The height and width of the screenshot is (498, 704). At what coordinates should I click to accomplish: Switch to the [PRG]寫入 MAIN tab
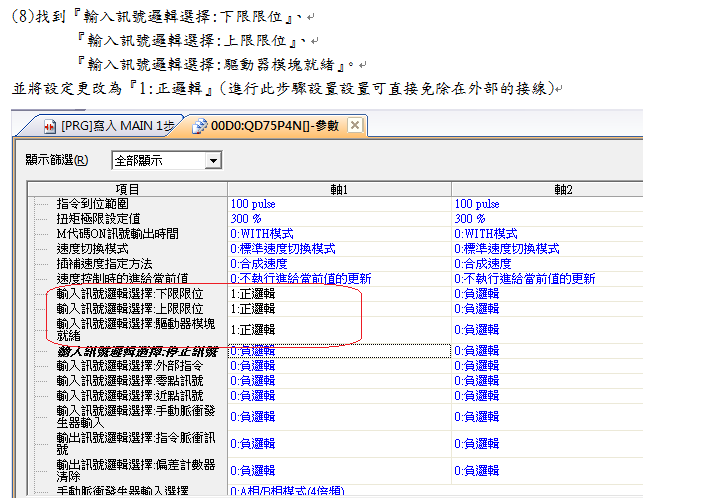click(x=108, y=126)
